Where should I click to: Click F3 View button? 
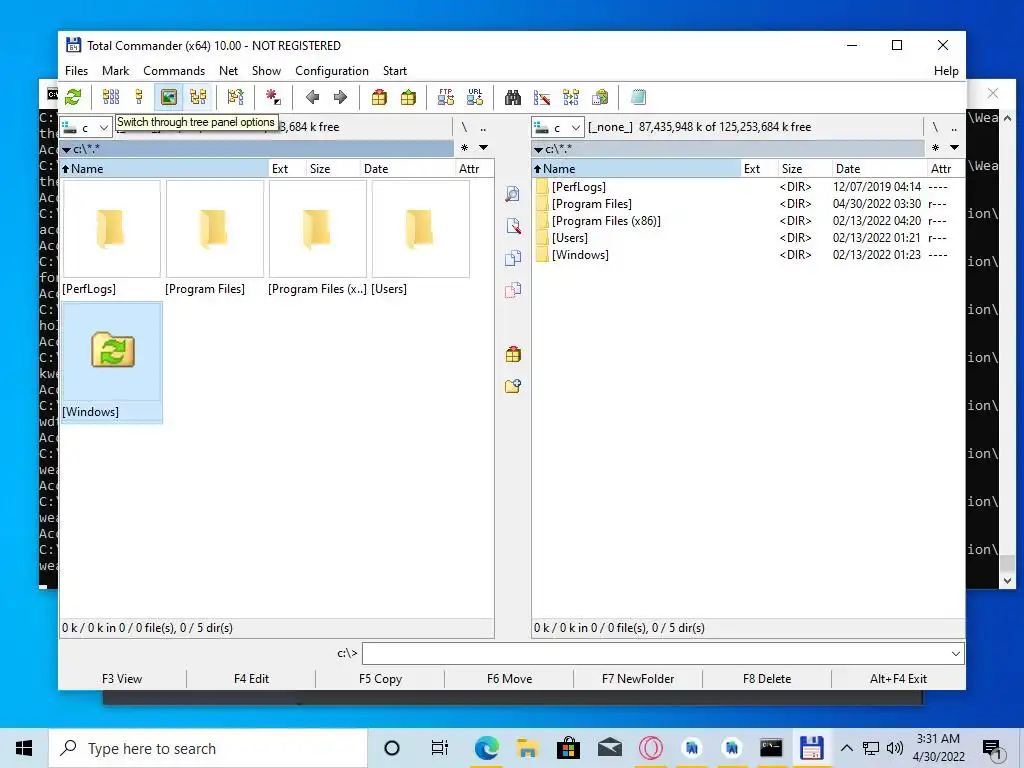122,679
